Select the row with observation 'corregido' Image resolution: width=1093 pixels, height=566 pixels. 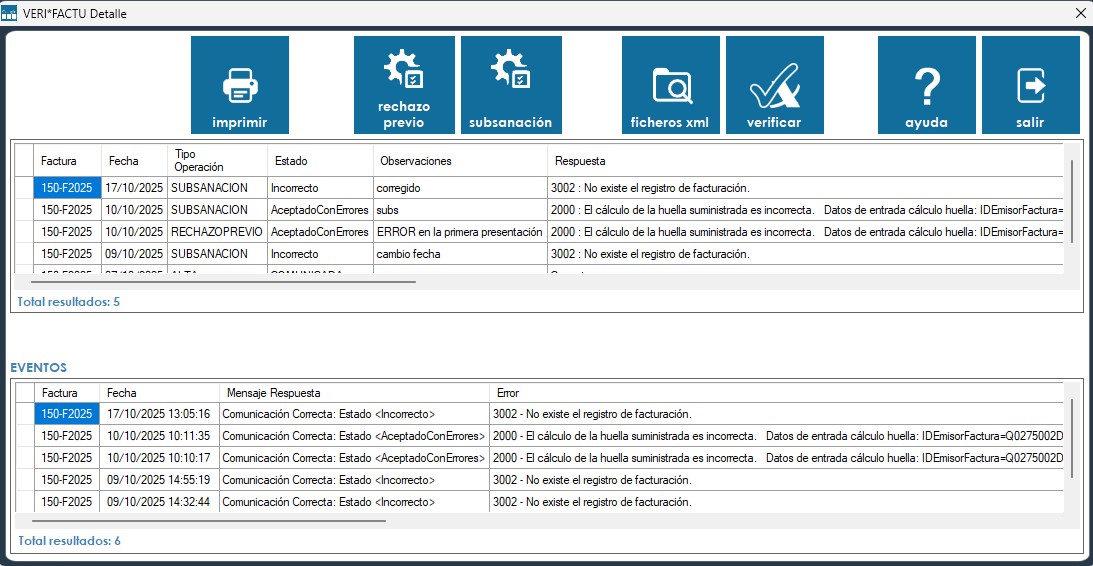click(x=400, y=187)
